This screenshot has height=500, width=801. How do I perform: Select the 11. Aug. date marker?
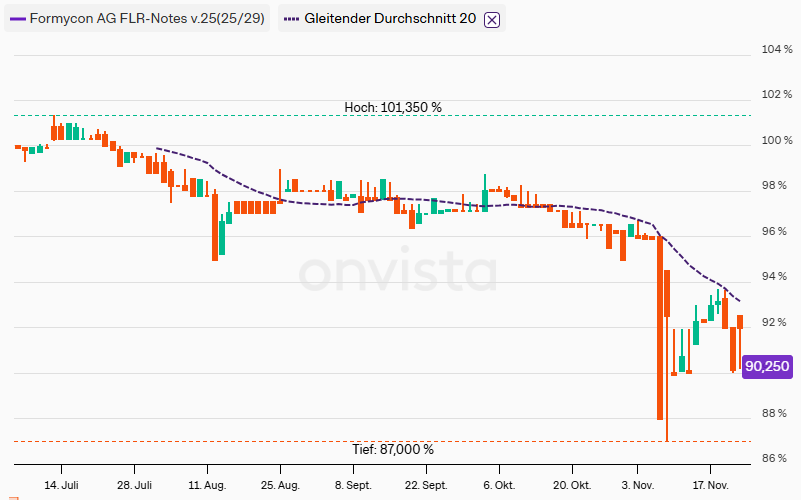[x=206, y=485]
